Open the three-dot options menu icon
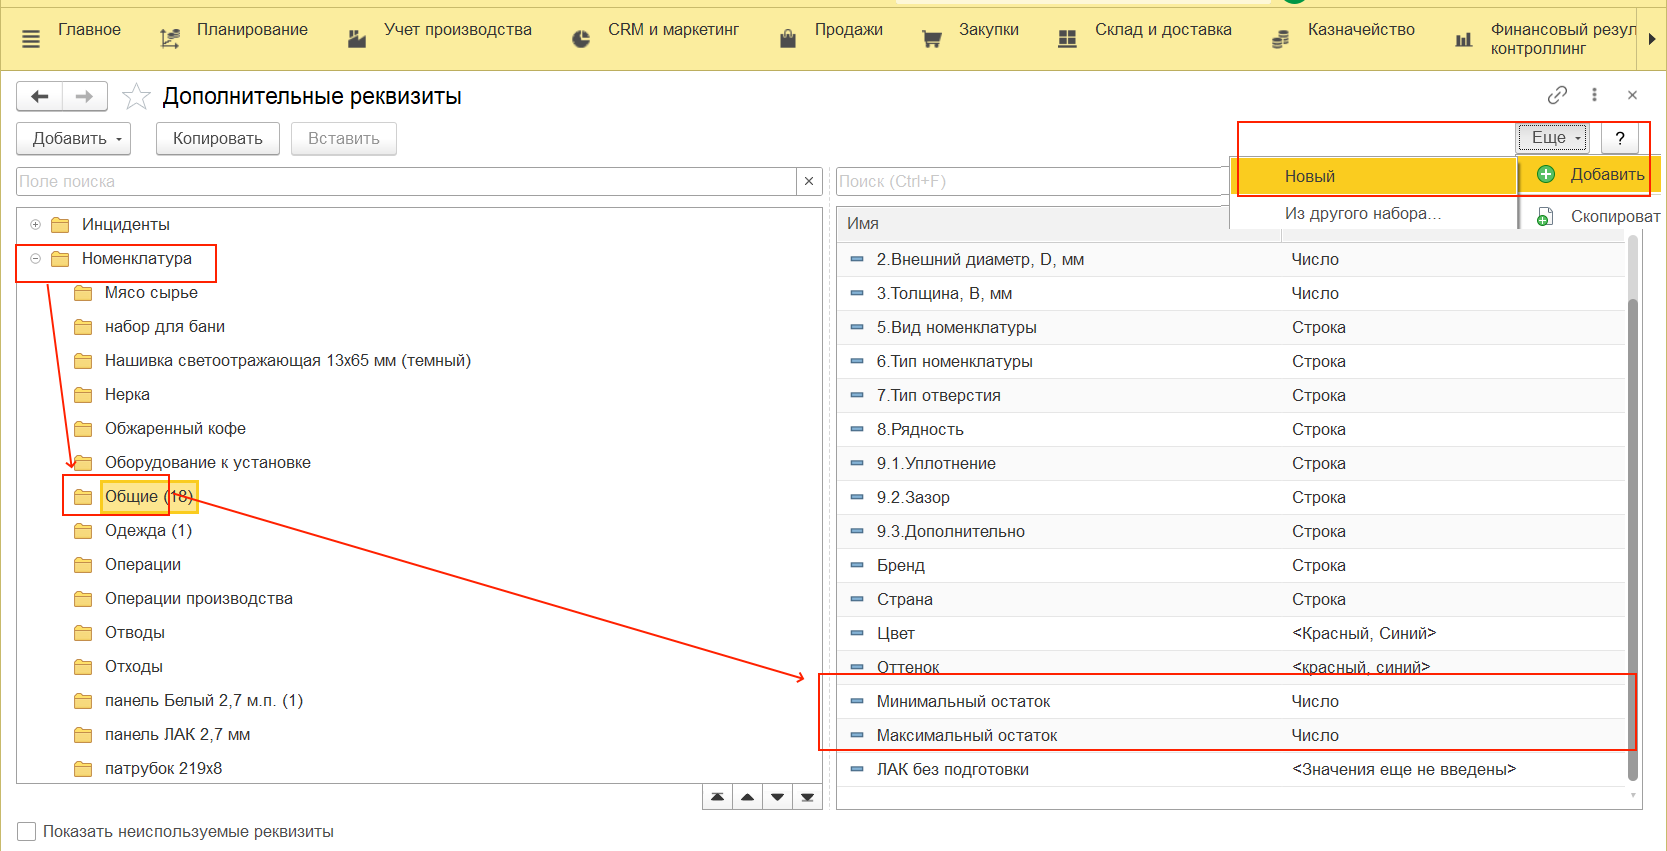 pyautogui.click(x=1594, y=95)
